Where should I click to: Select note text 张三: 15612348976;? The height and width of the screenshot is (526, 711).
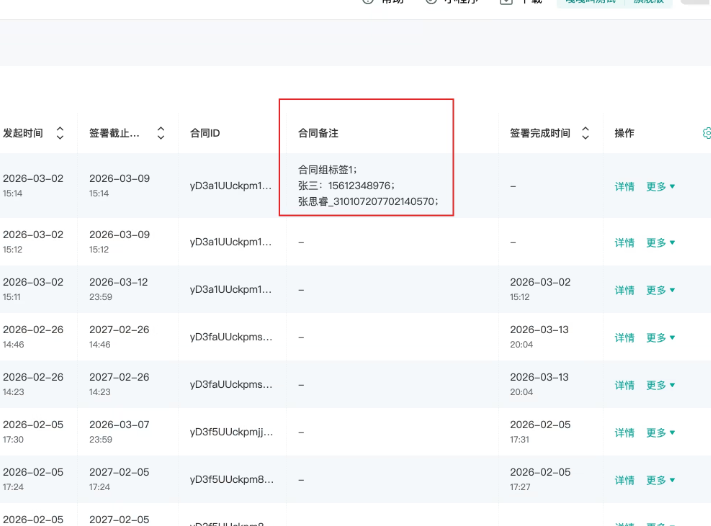click(346, 185)
